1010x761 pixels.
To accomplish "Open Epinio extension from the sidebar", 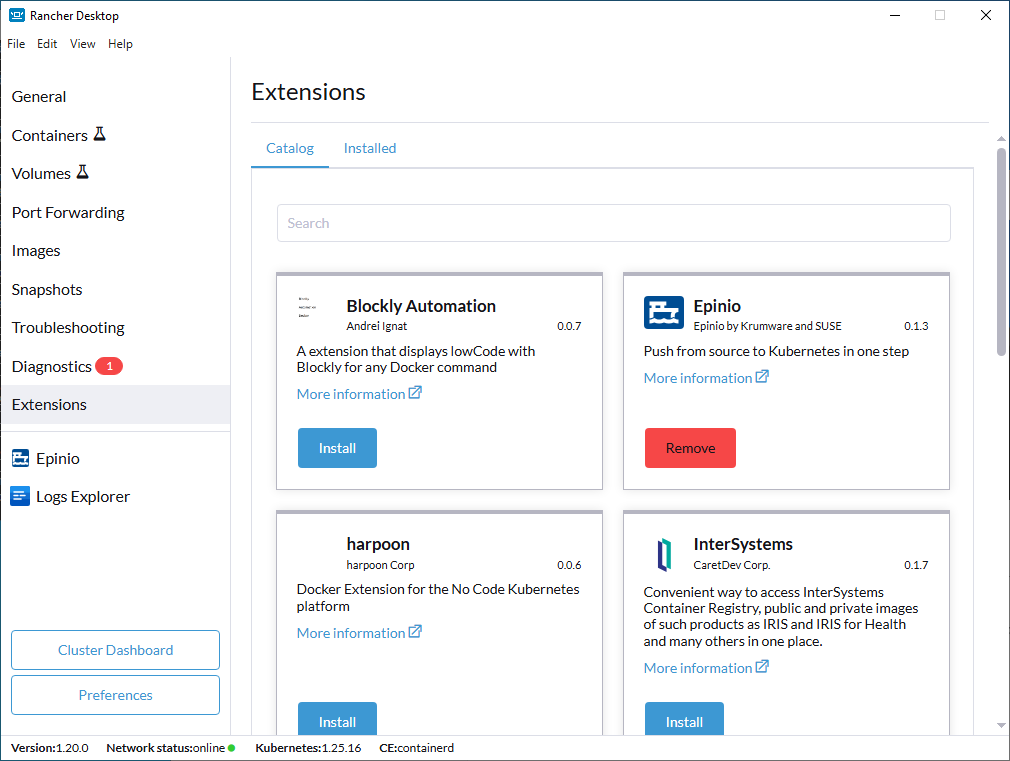I will tap(57, 458).
